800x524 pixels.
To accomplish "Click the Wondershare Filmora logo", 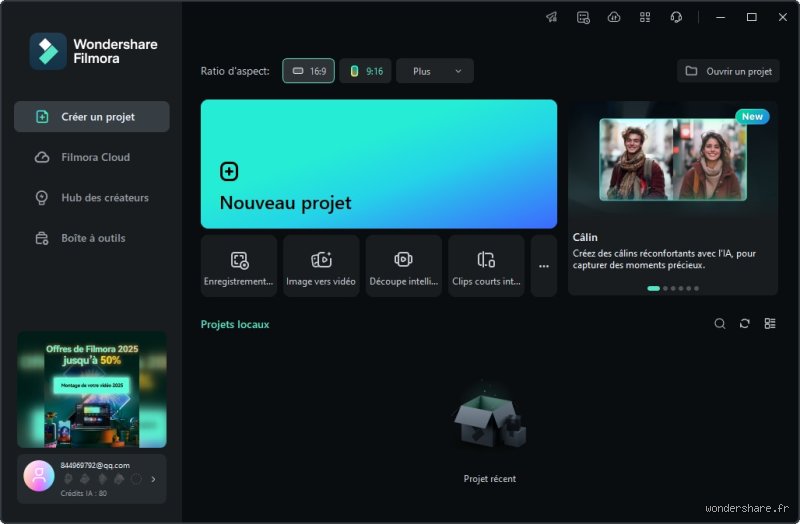I will (93, 52).
